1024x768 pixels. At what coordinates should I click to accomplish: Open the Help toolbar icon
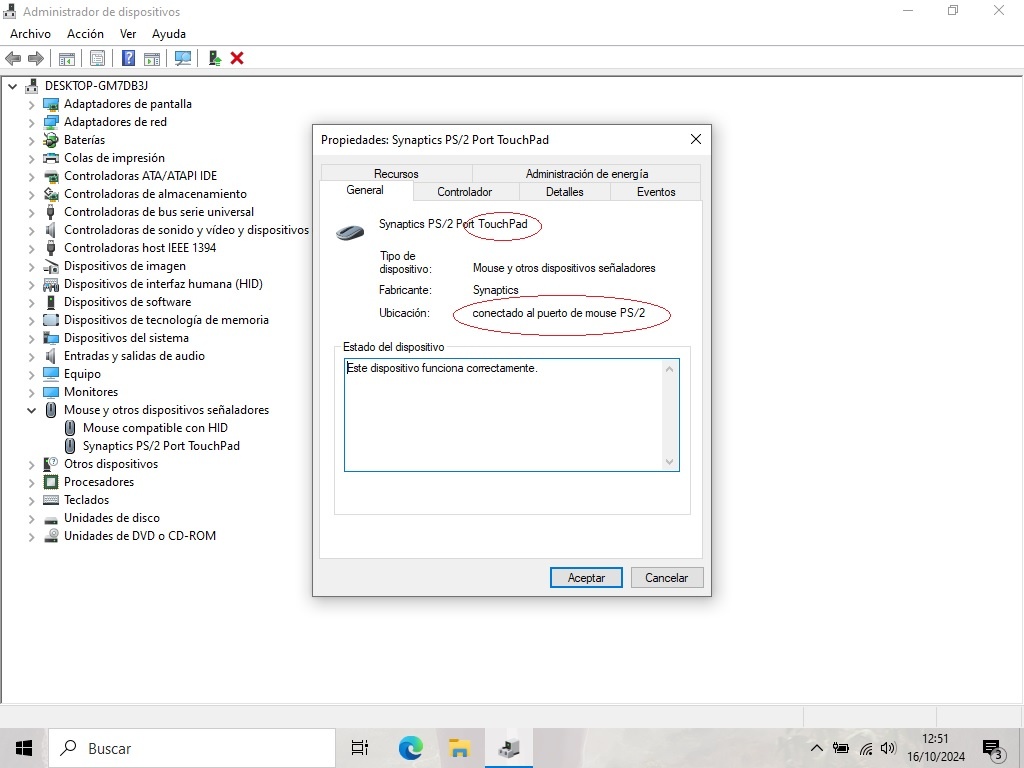pos(129,59)
